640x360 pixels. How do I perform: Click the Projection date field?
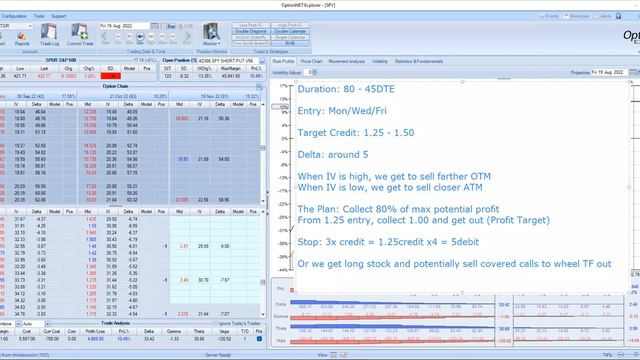[x=609, y=72]
